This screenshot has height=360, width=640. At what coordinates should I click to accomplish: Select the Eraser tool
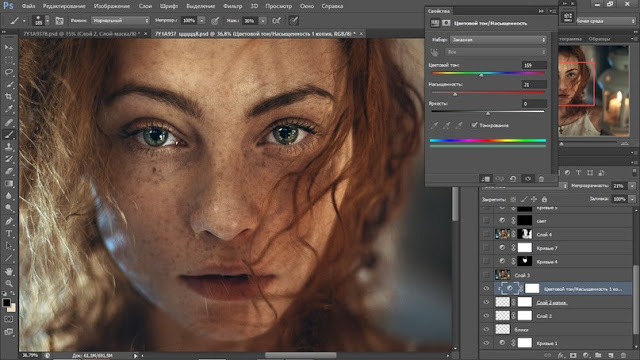[x=9, y=171]
